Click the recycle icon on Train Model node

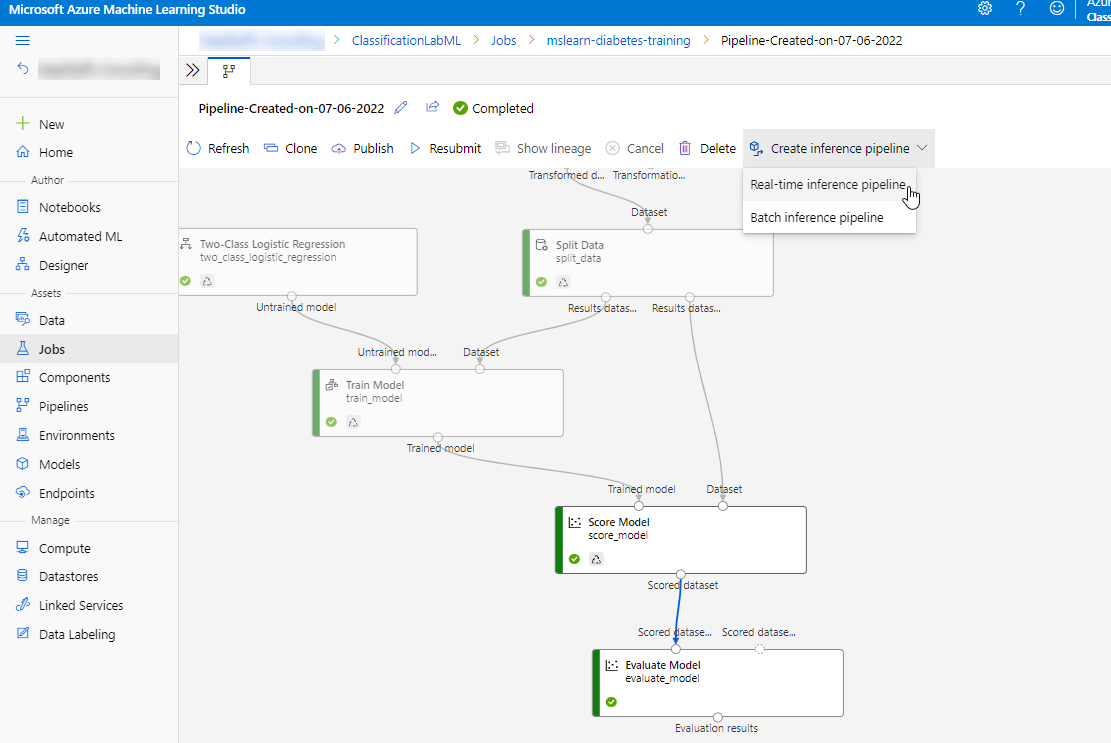pos(353,422)
